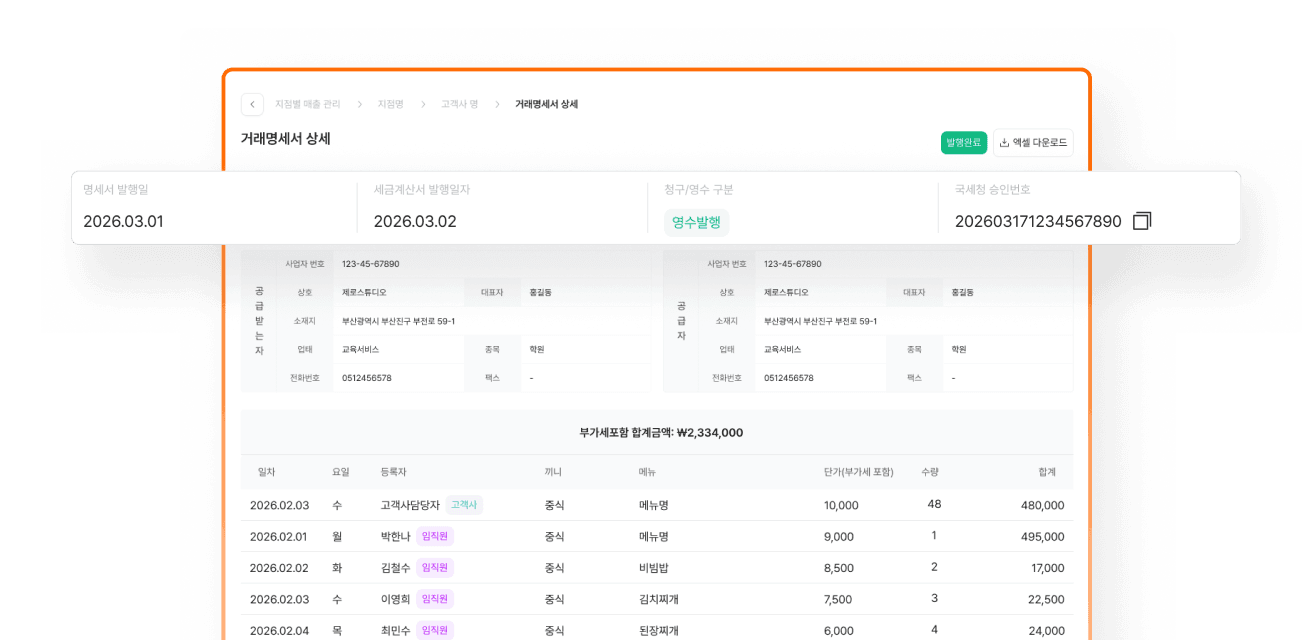The image size is (1312, 640).
Task: Select registrant 고객사담당자 in the table
Action: coord(410,505)
